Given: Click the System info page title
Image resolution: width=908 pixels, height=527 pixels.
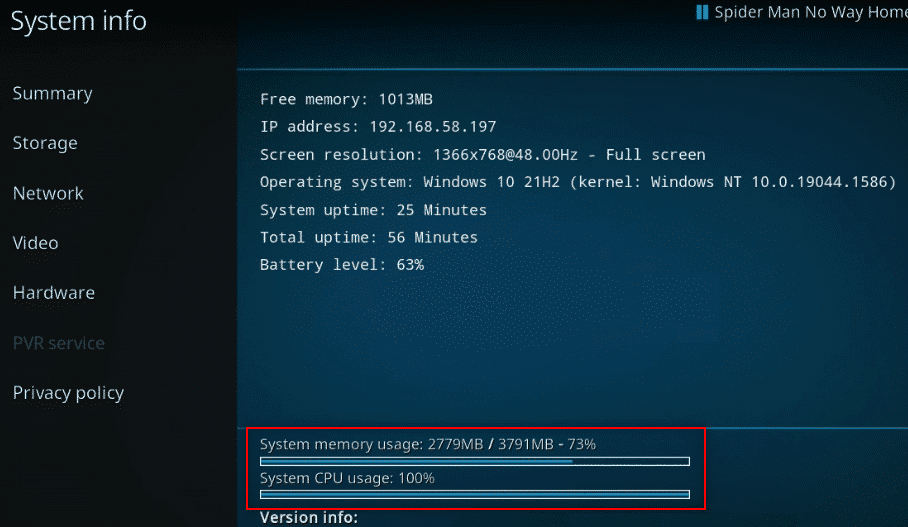Looking at the screenshot, I should click(79, 21).
